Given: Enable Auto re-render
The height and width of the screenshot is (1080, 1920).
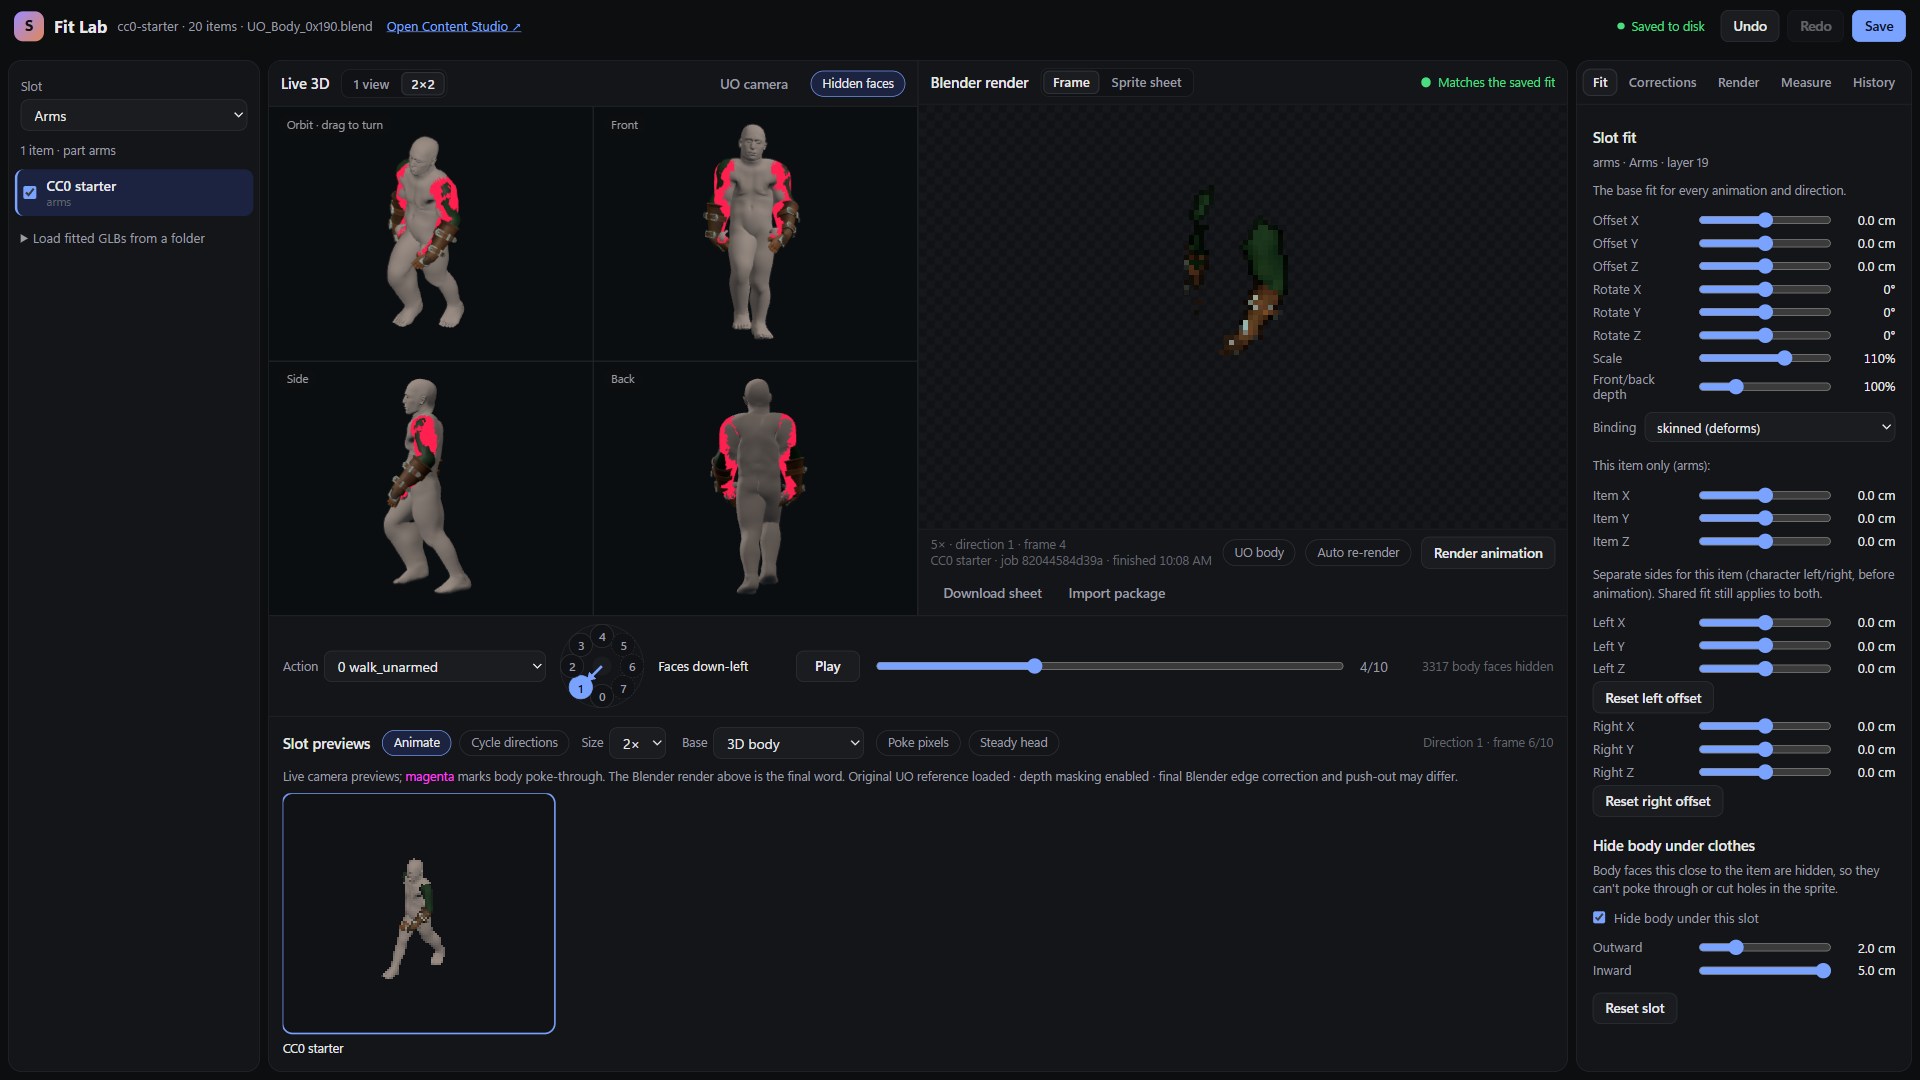Looking at the screenshot, I should [1358, 553].
